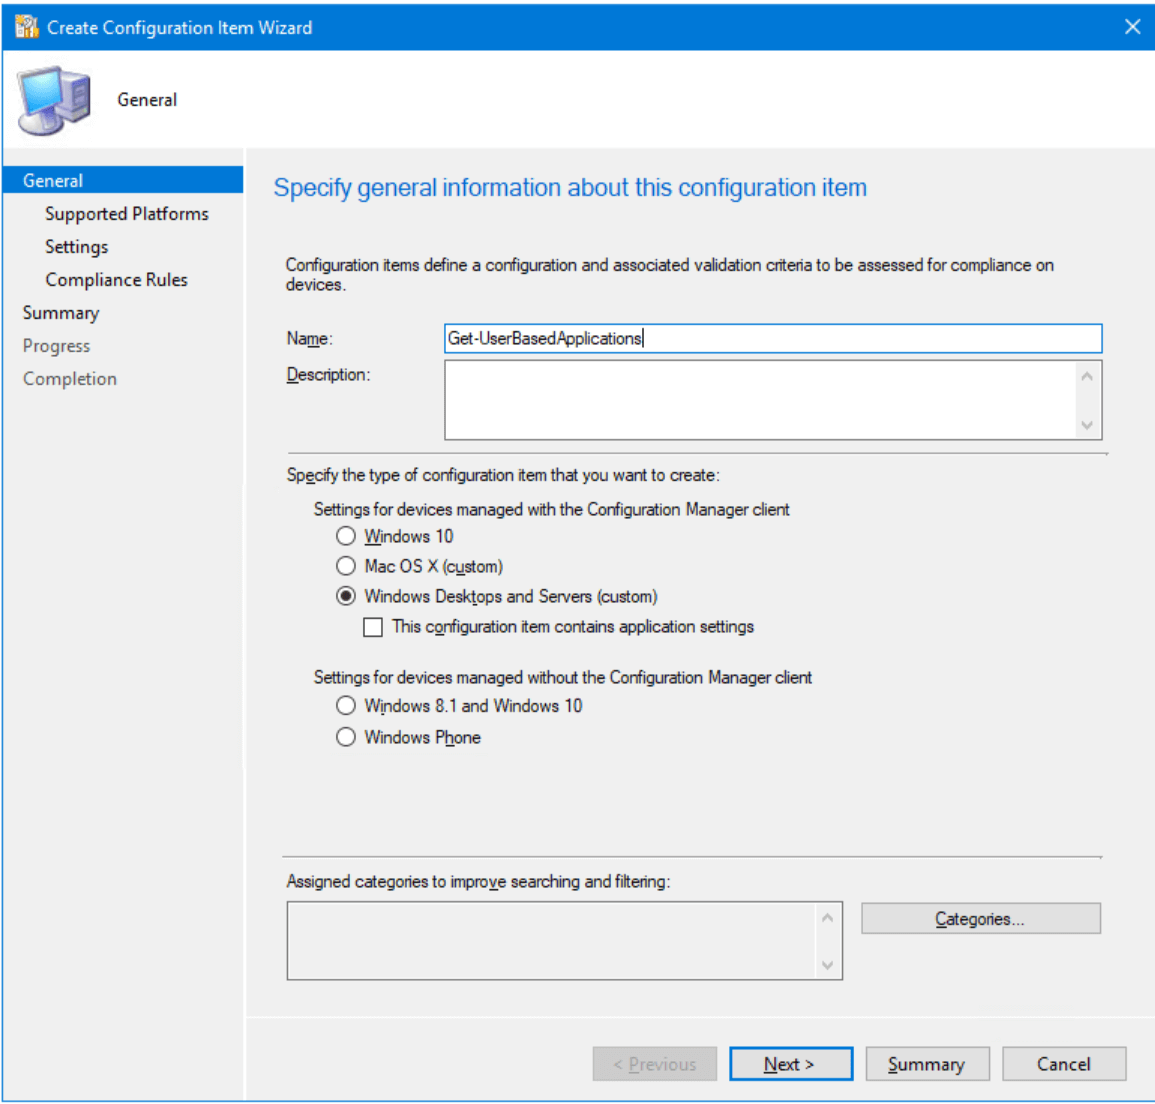Click the wizard title bar app icon
Image resolution: width=1155 pixels, height=1104 pixels.
[27, 27]
